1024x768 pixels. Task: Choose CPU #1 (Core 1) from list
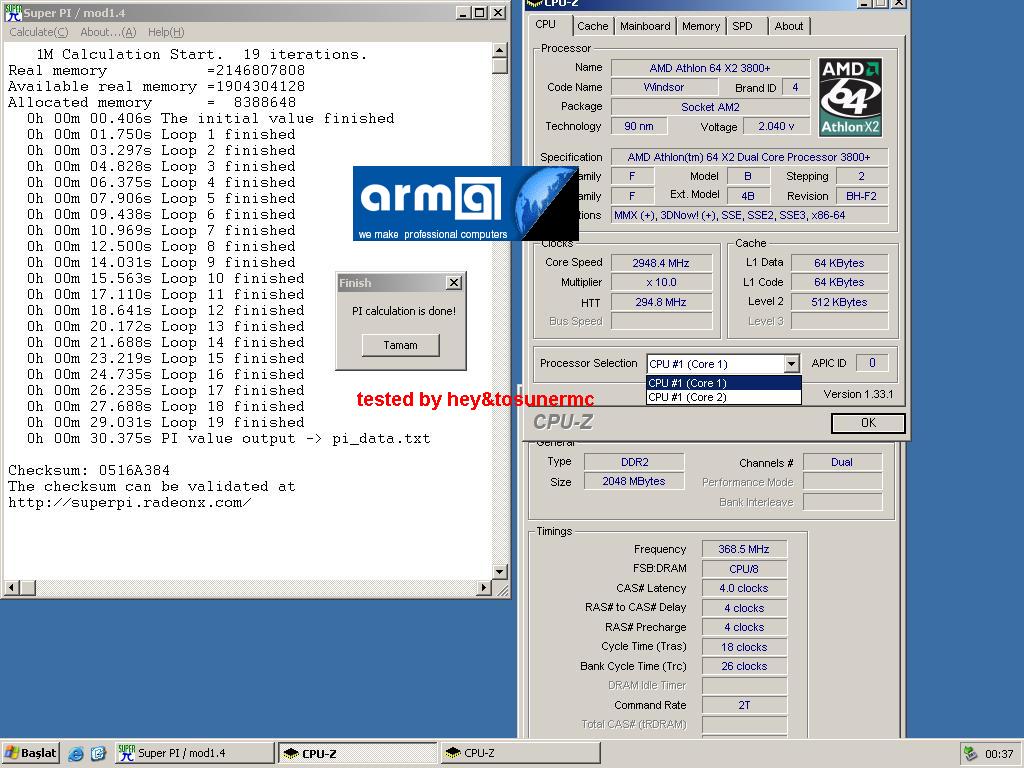(724, 383)
